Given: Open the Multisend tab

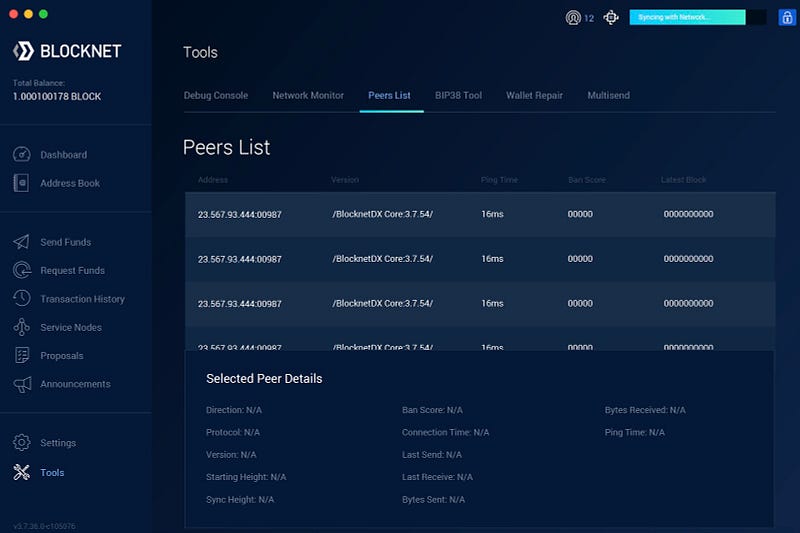Looking at the screenshot, I should [609, 95].
